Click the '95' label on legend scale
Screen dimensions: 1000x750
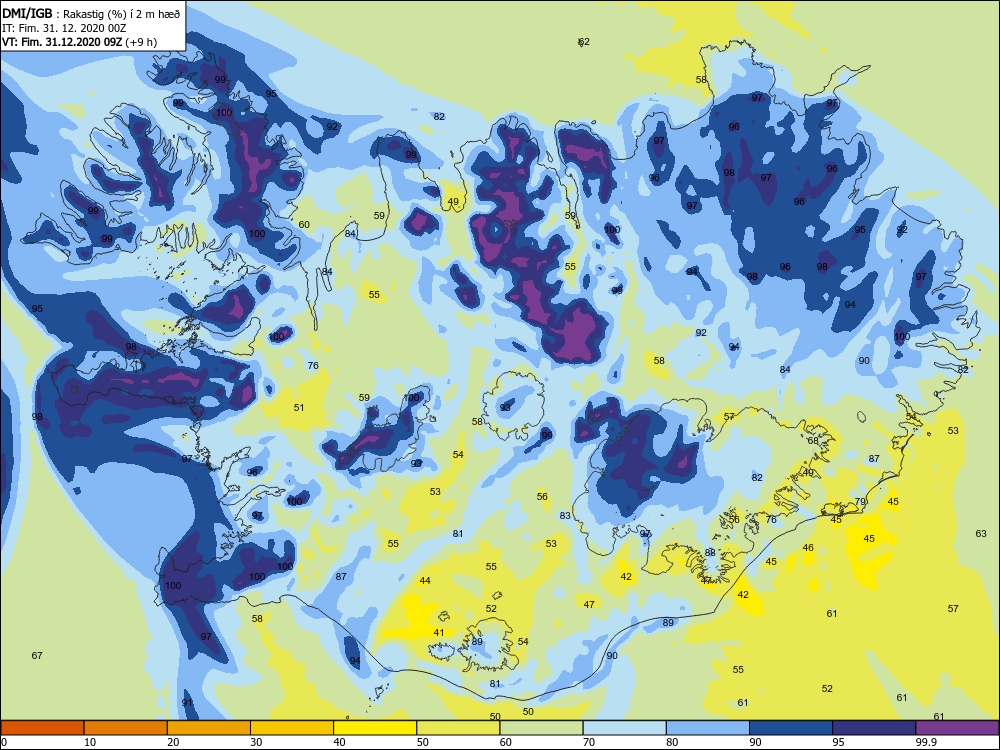click(838, 742)
